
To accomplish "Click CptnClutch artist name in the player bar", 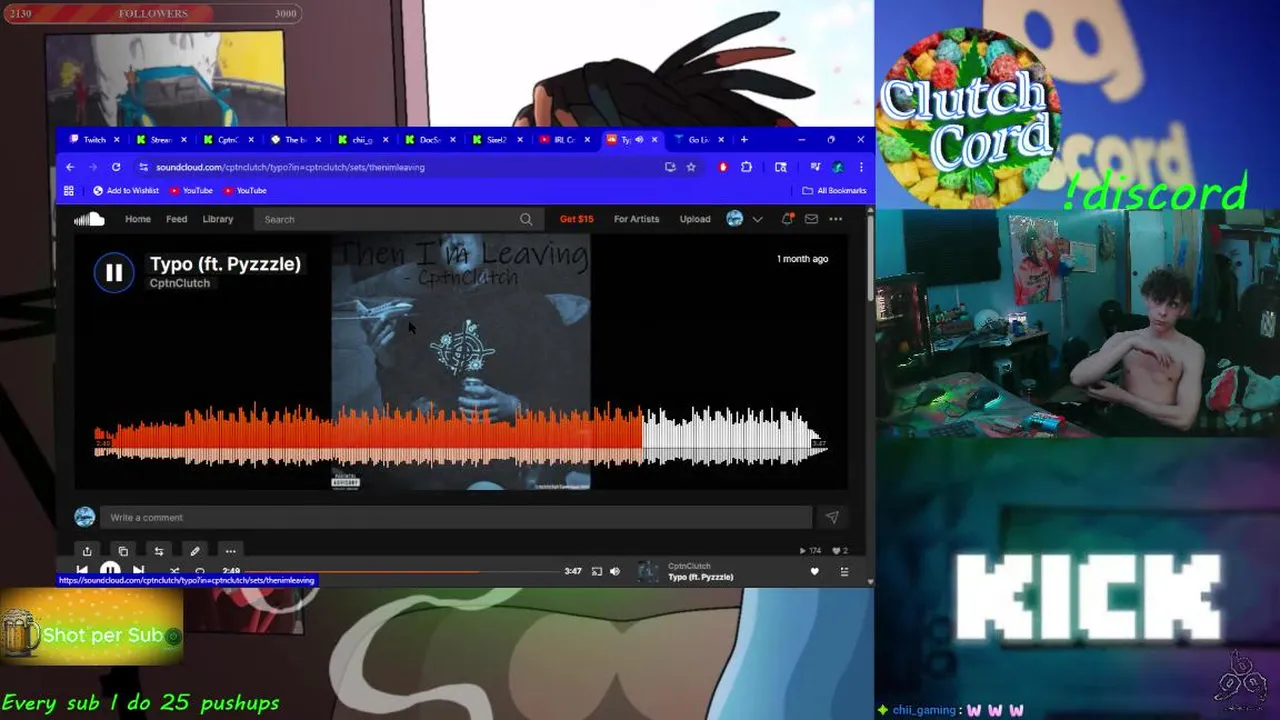I will point(689,566).
